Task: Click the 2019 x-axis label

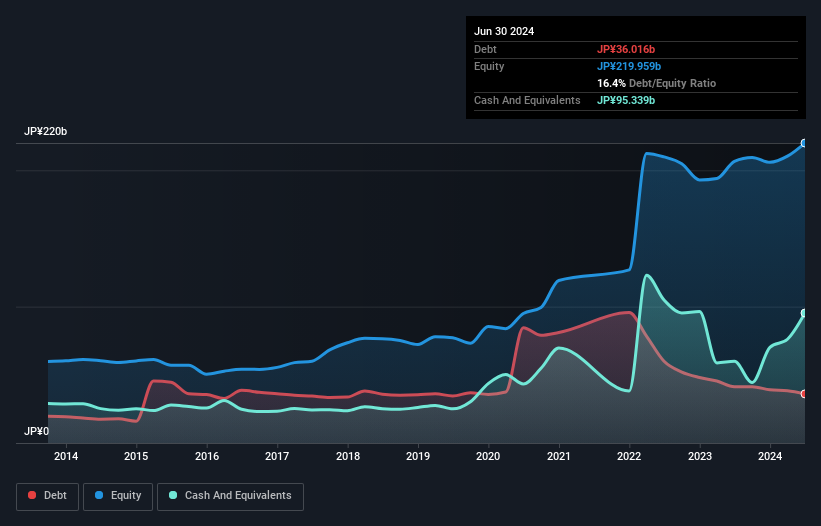Action: pos(418,456)
